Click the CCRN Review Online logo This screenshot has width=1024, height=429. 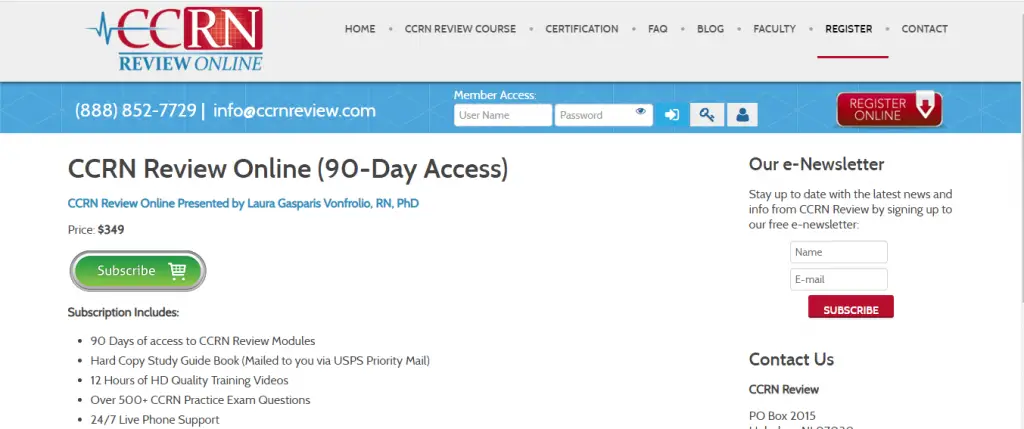coord(174,40)
